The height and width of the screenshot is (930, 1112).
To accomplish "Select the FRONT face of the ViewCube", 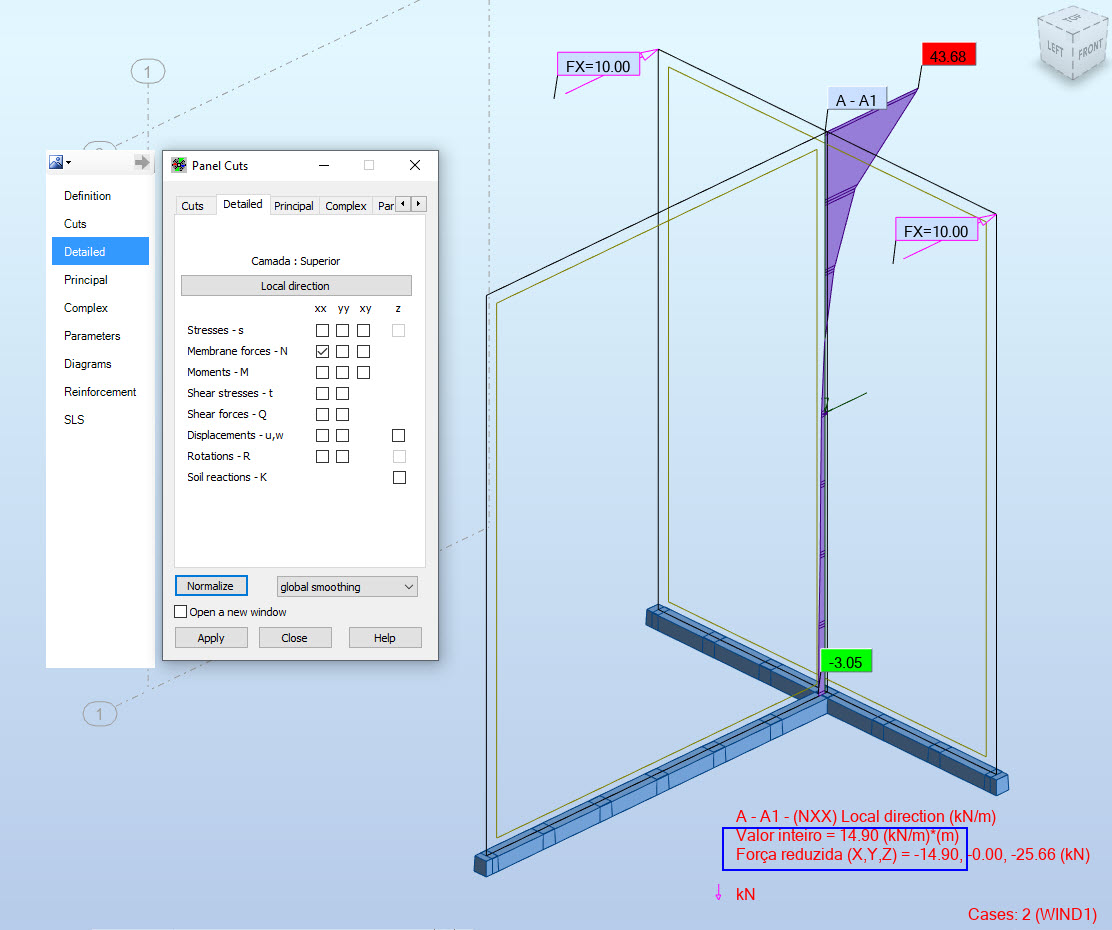I will click(x=1089, y=49).
